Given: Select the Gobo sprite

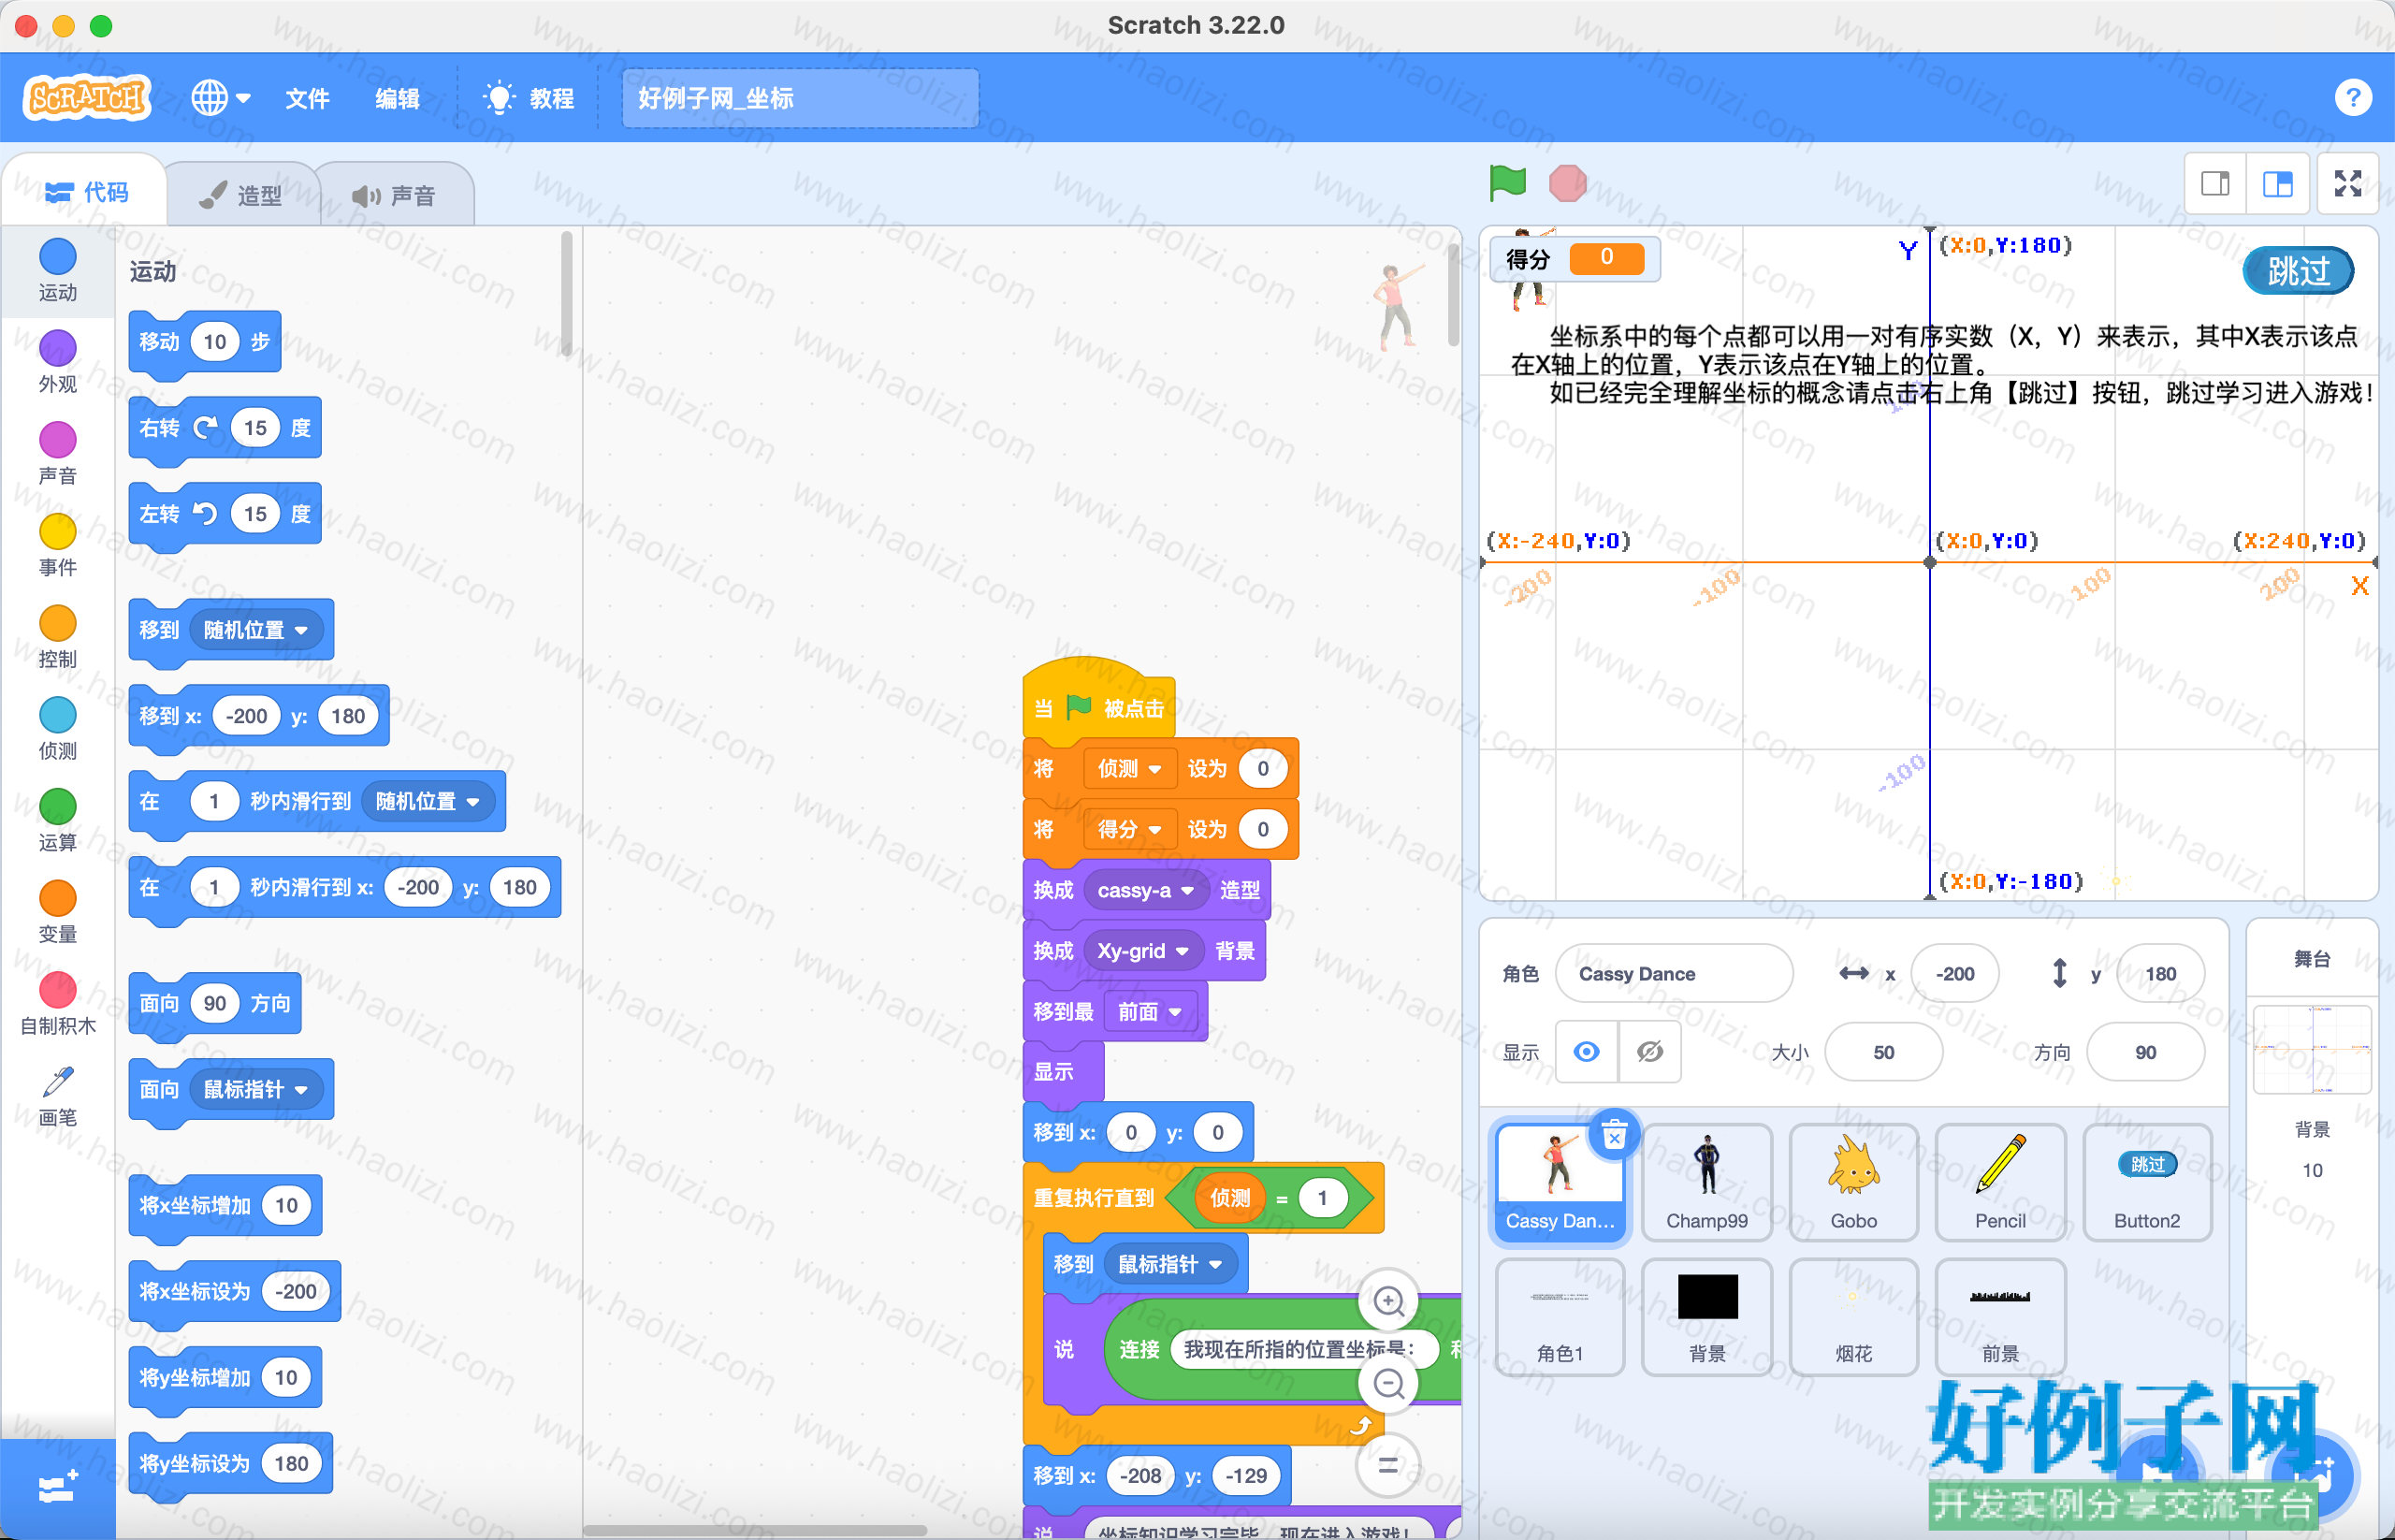Looking at the screenshot, I should point(1853,1183).
